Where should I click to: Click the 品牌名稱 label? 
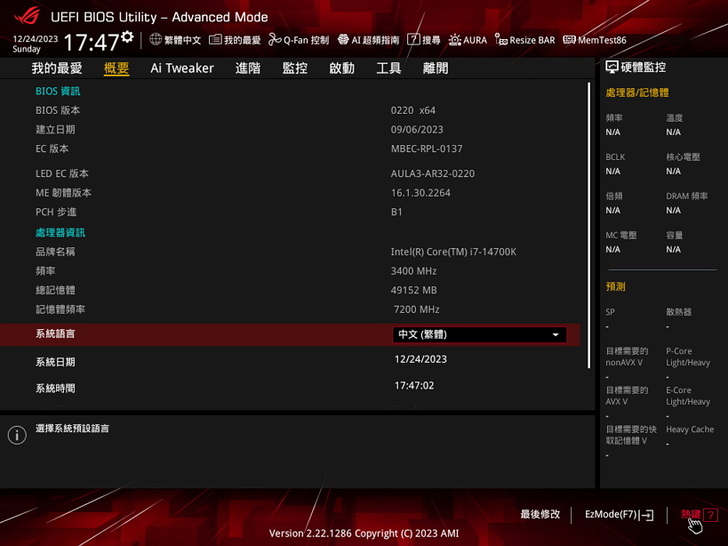55,252
